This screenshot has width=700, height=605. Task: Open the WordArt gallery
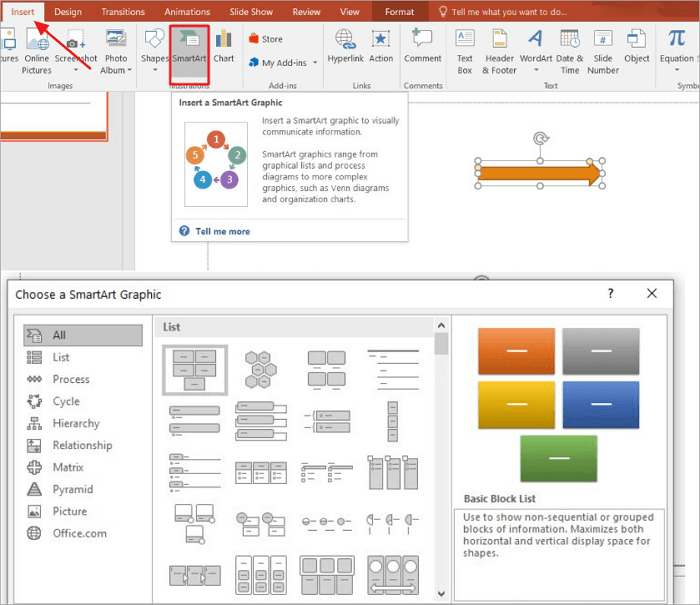[x=536, y=40]
